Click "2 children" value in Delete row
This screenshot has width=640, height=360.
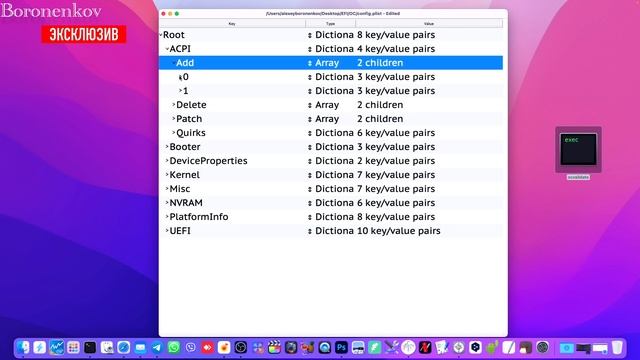(380, 105)
